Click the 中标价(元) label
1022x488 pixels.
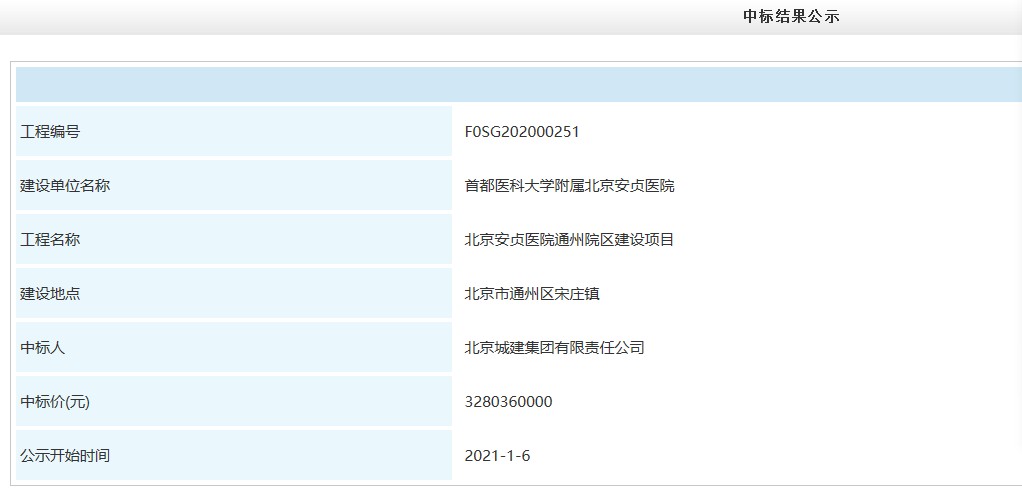(55, 402)
